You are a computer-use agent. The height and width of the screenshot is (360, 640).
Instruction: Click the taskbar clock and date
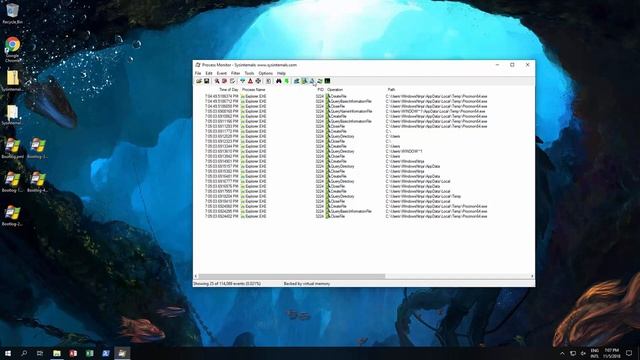coord(611,353)
